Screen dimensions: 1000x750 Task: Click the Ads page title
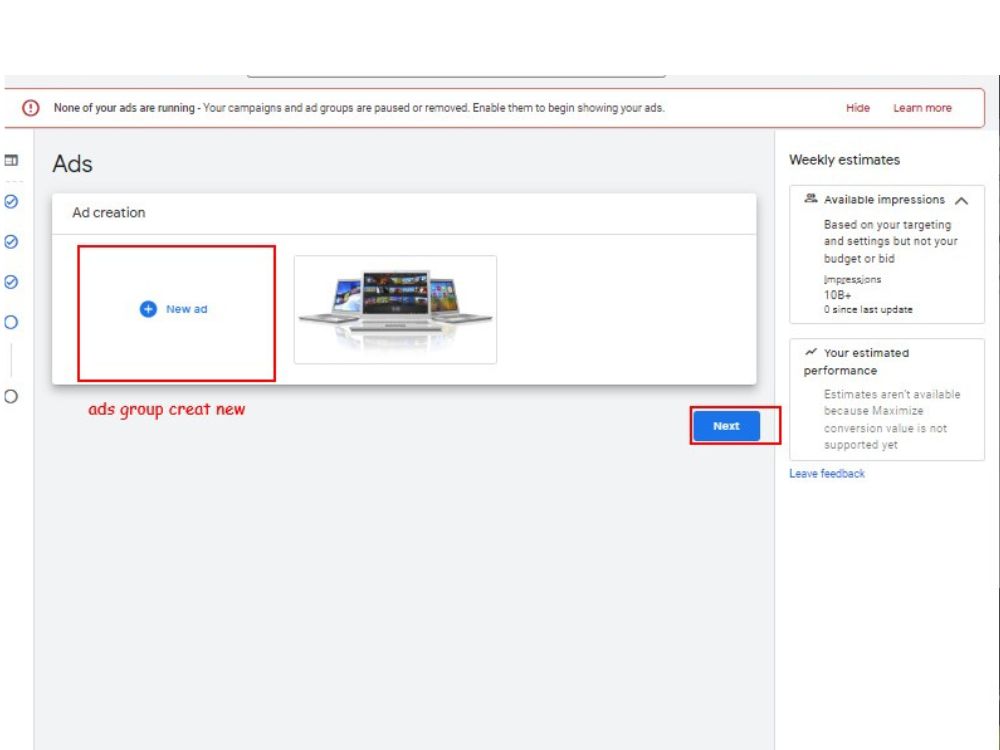pyautogui.click(x=73, y=164)
